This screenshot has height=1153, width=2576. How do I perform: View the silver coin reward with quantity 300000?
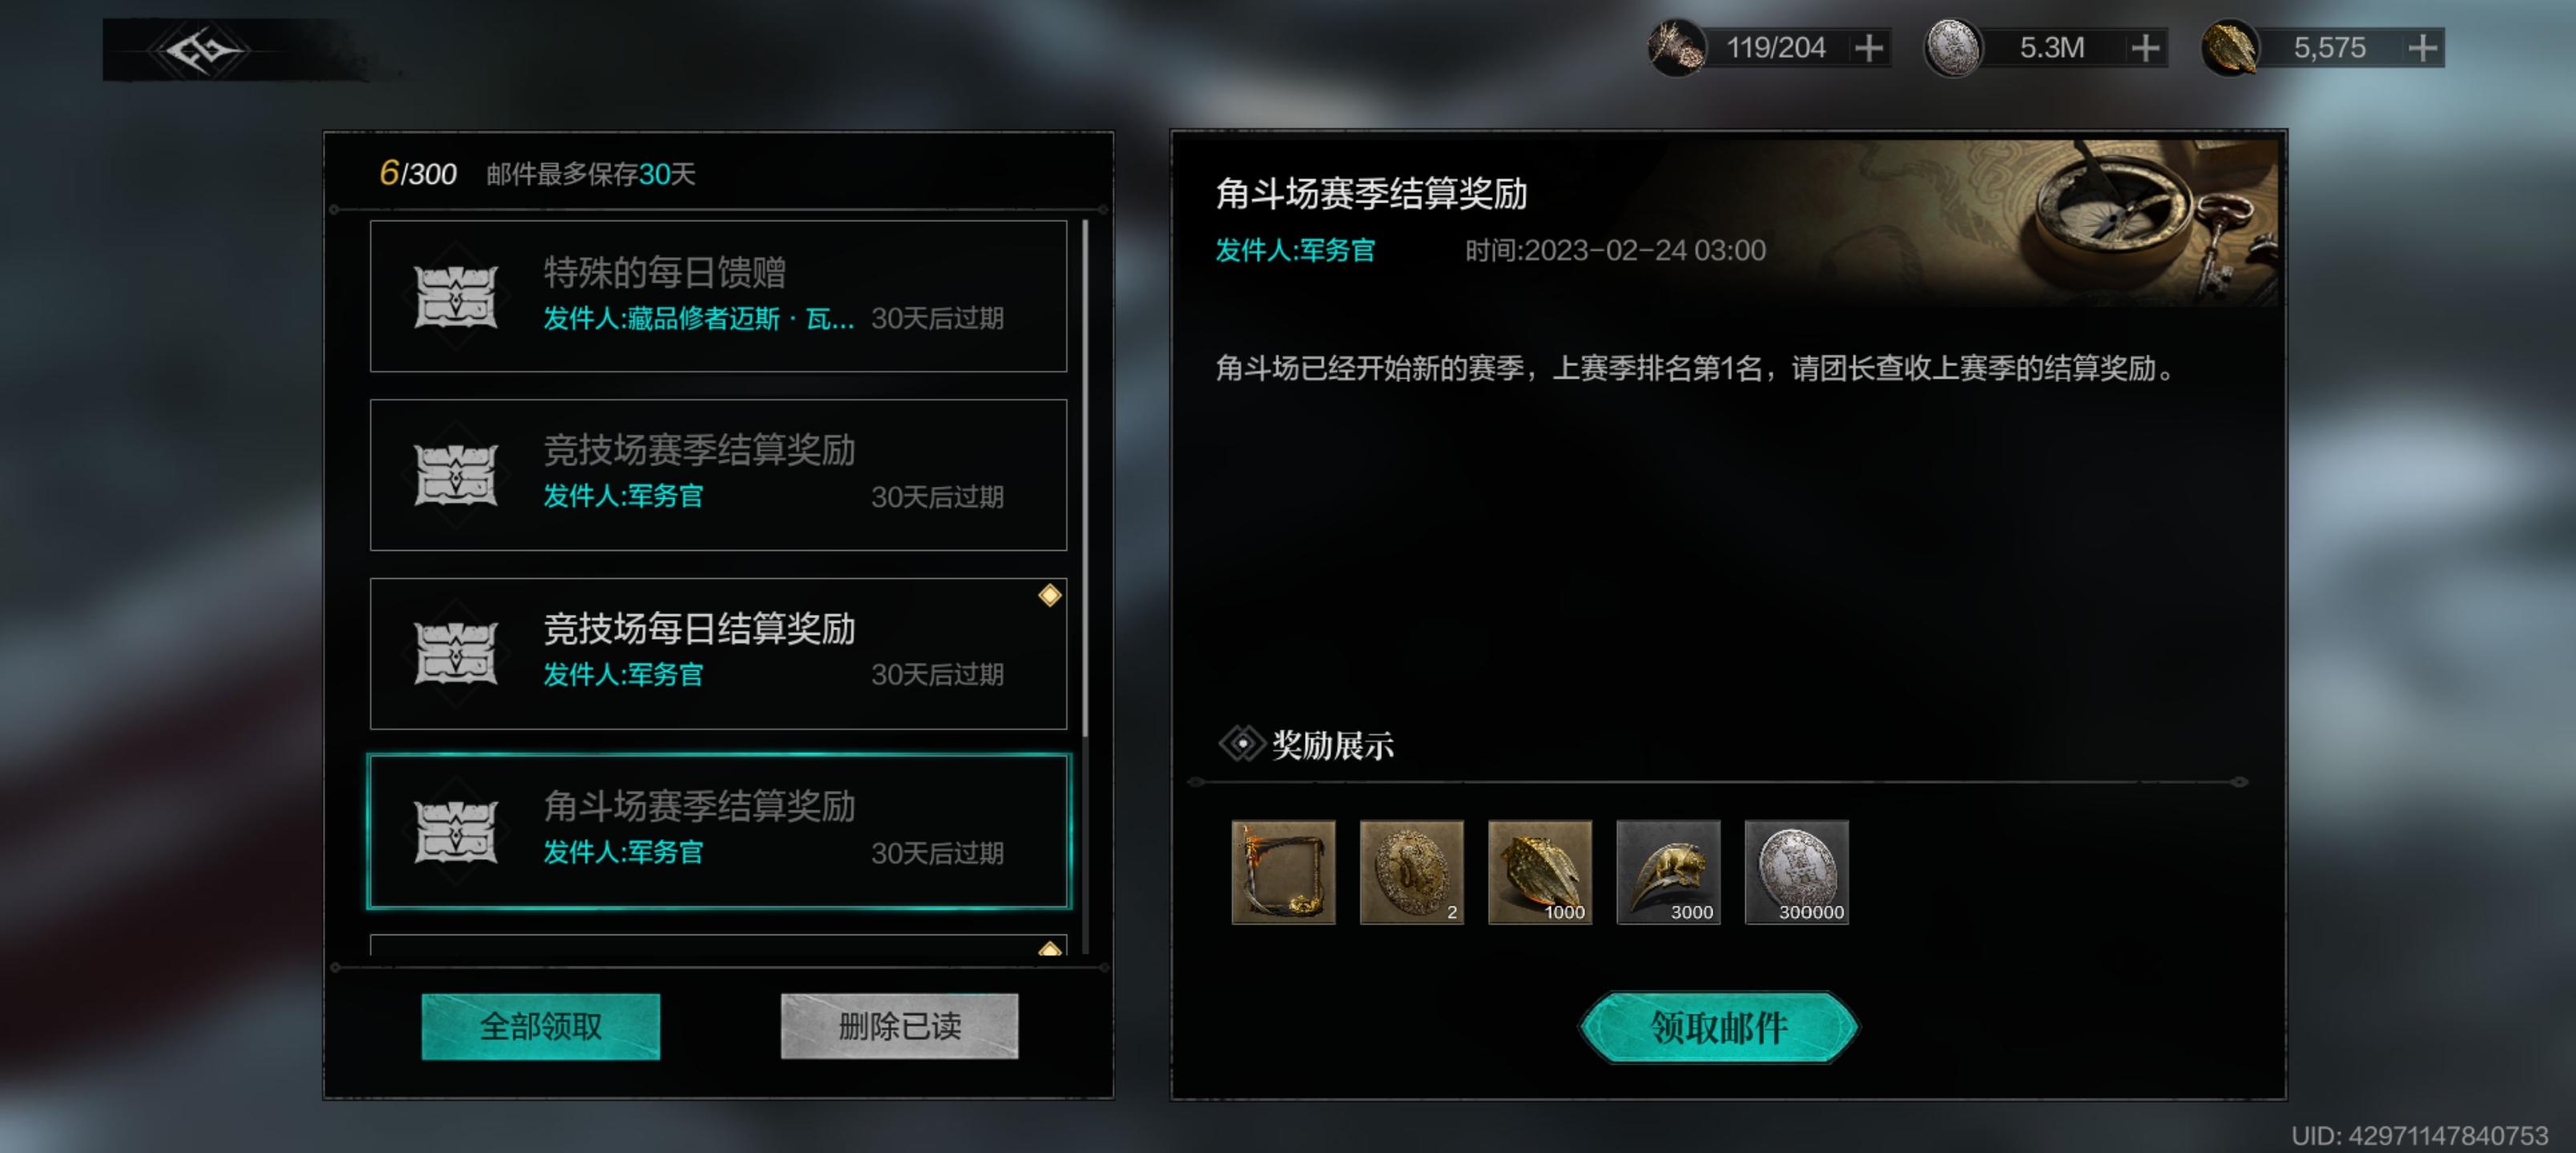1796,872
